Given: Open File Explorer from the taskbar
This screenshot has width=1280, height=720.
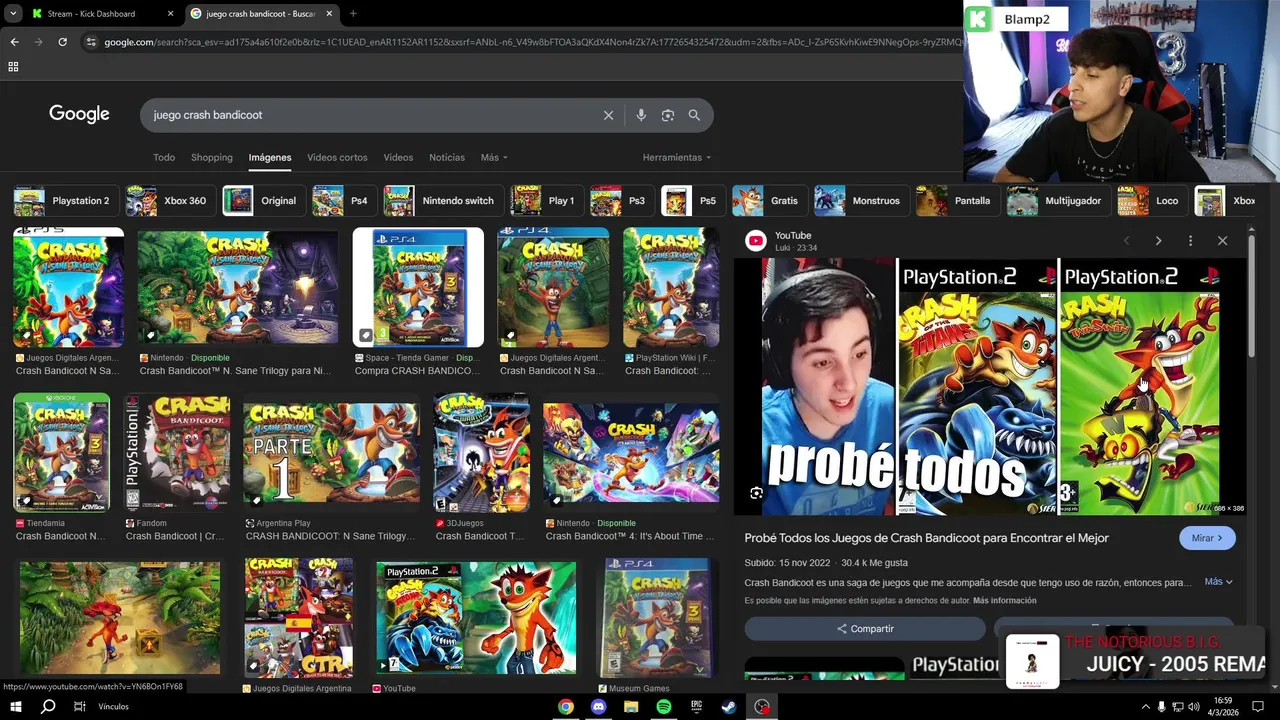Looking at the screenshot, I should click(631, 707).
